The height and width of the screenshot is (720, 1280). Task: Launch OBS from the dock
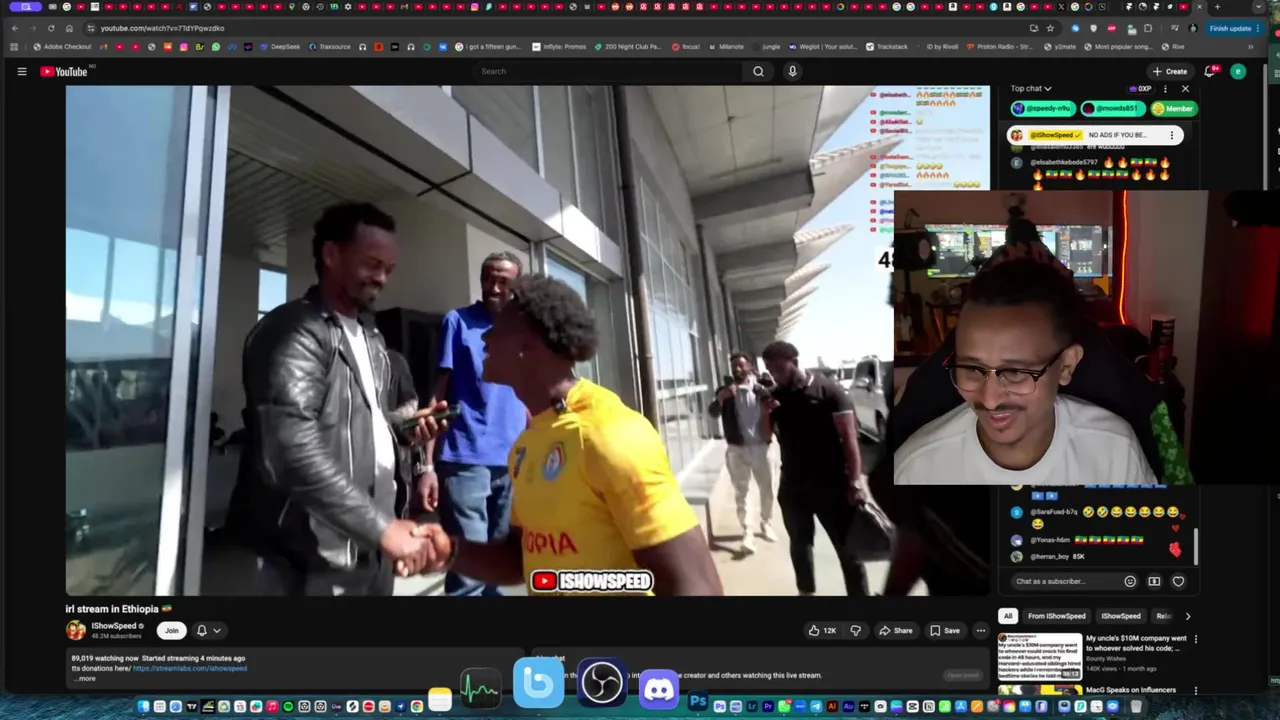[x=602, y=684]
